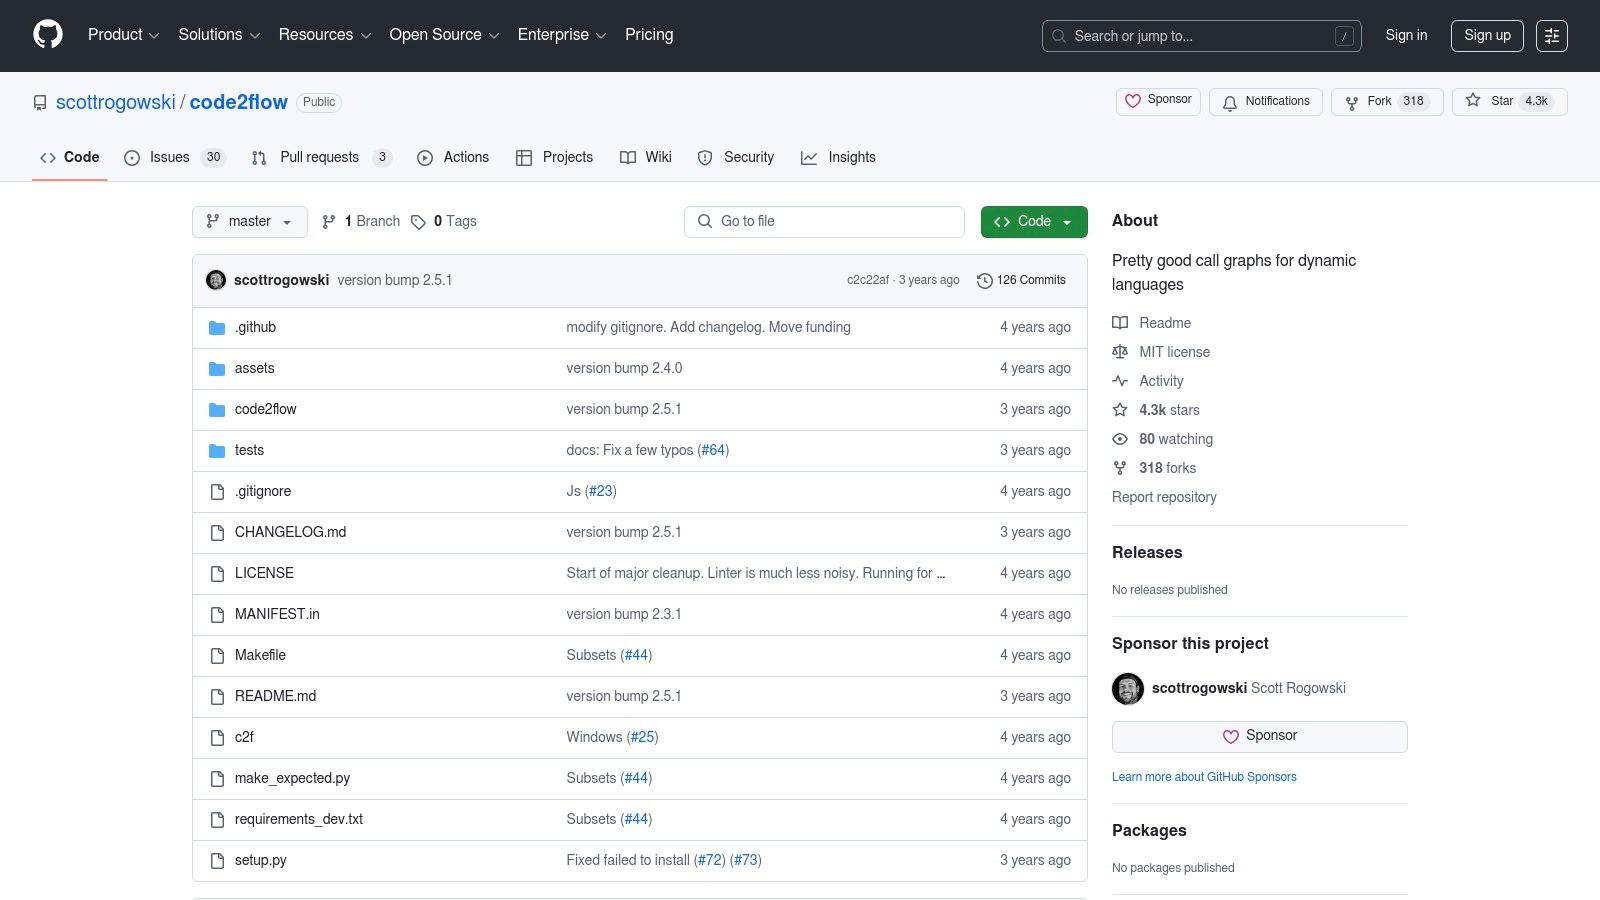The height and width of the screenshot is (900, 1600).
Task: Select the Code tab
Action: coord(70,158)
